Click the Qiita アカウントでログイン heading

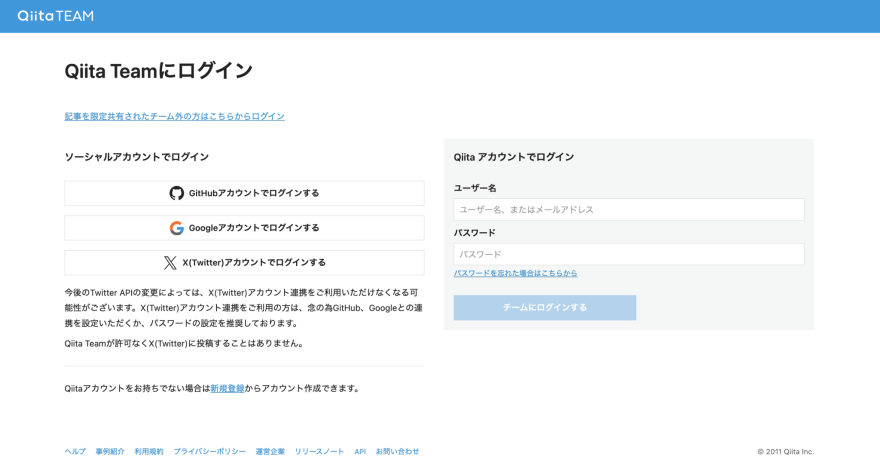(514, 157)
